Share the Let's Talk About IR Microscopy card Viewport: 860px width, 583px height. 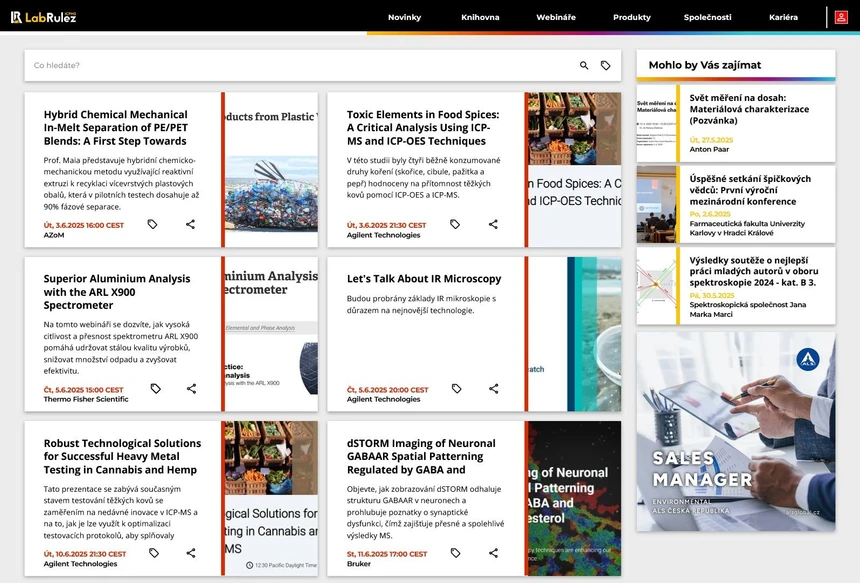point(494,389)
